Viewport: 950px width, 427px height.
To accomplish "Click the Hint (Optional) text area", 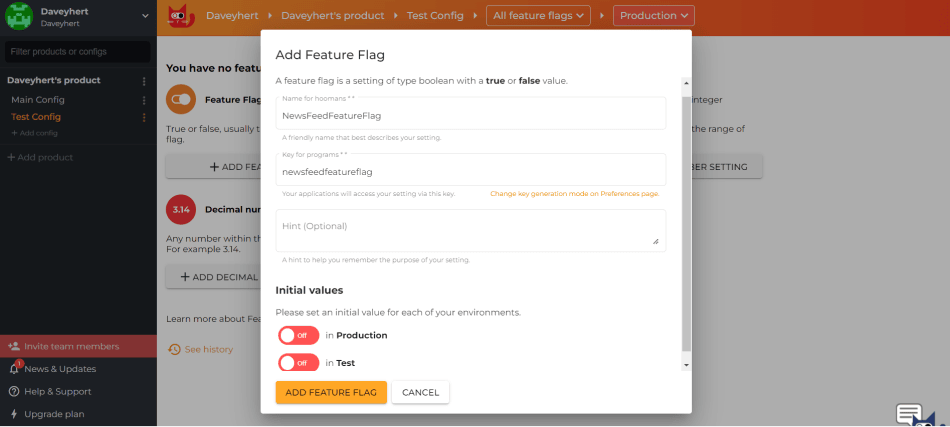I will click(x=471, y=230).
